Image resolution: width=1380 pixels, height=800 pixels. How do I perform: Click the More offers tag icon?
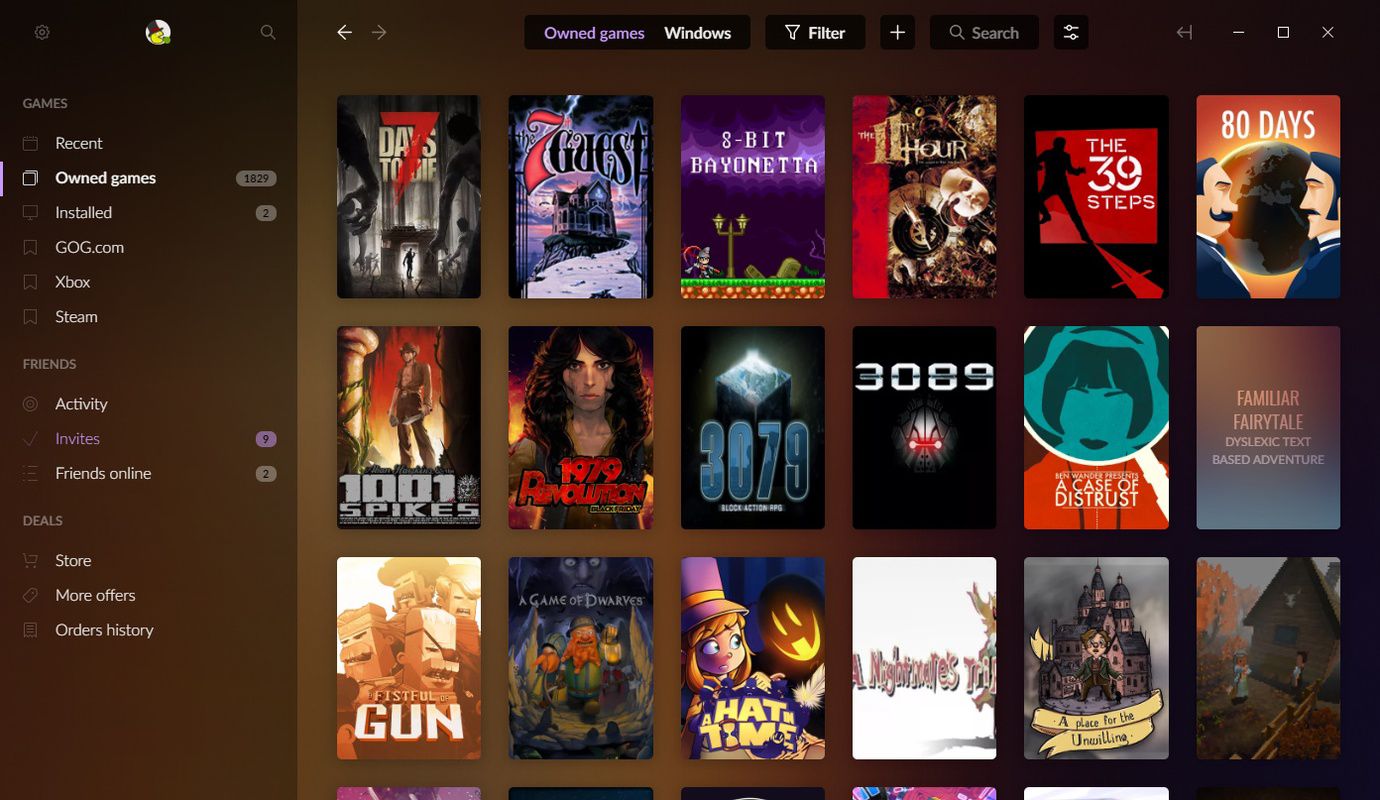(x=31, y=595)
